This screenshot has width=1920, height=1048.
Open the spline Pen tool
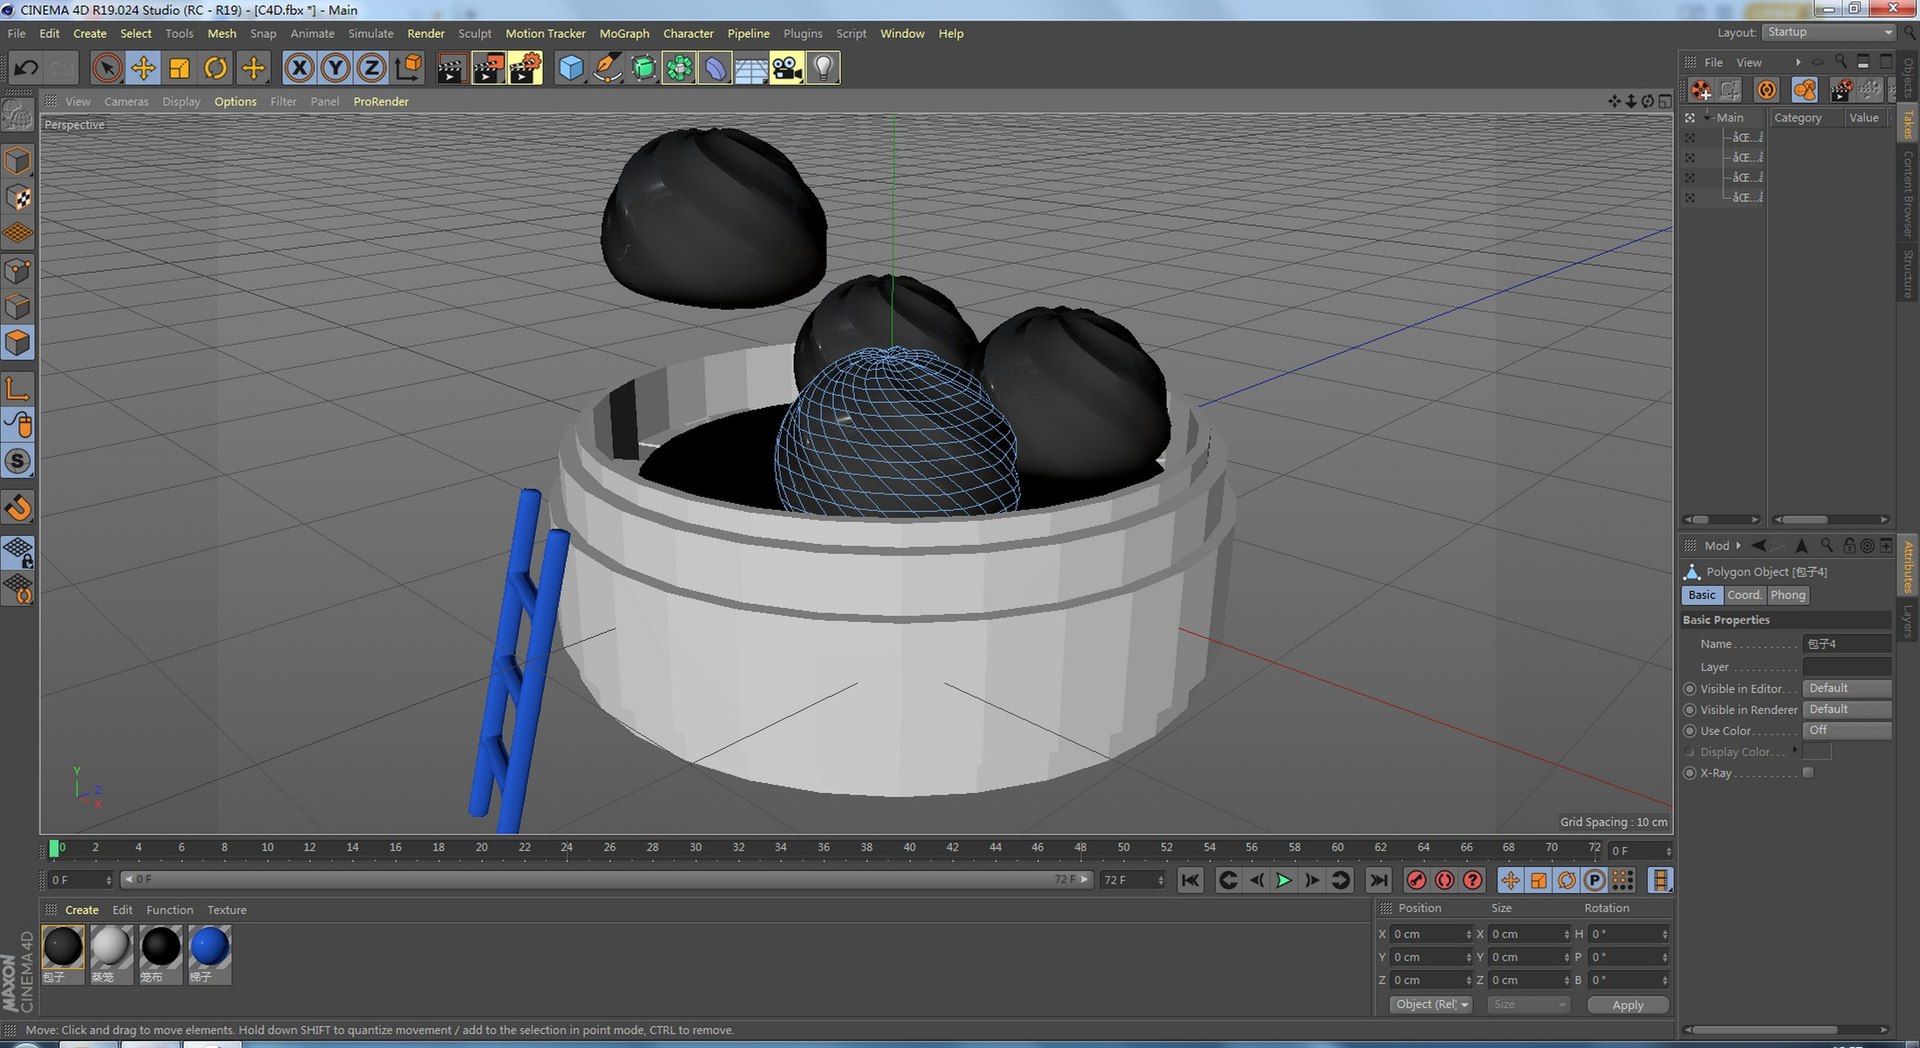click(x=606, y=68)
